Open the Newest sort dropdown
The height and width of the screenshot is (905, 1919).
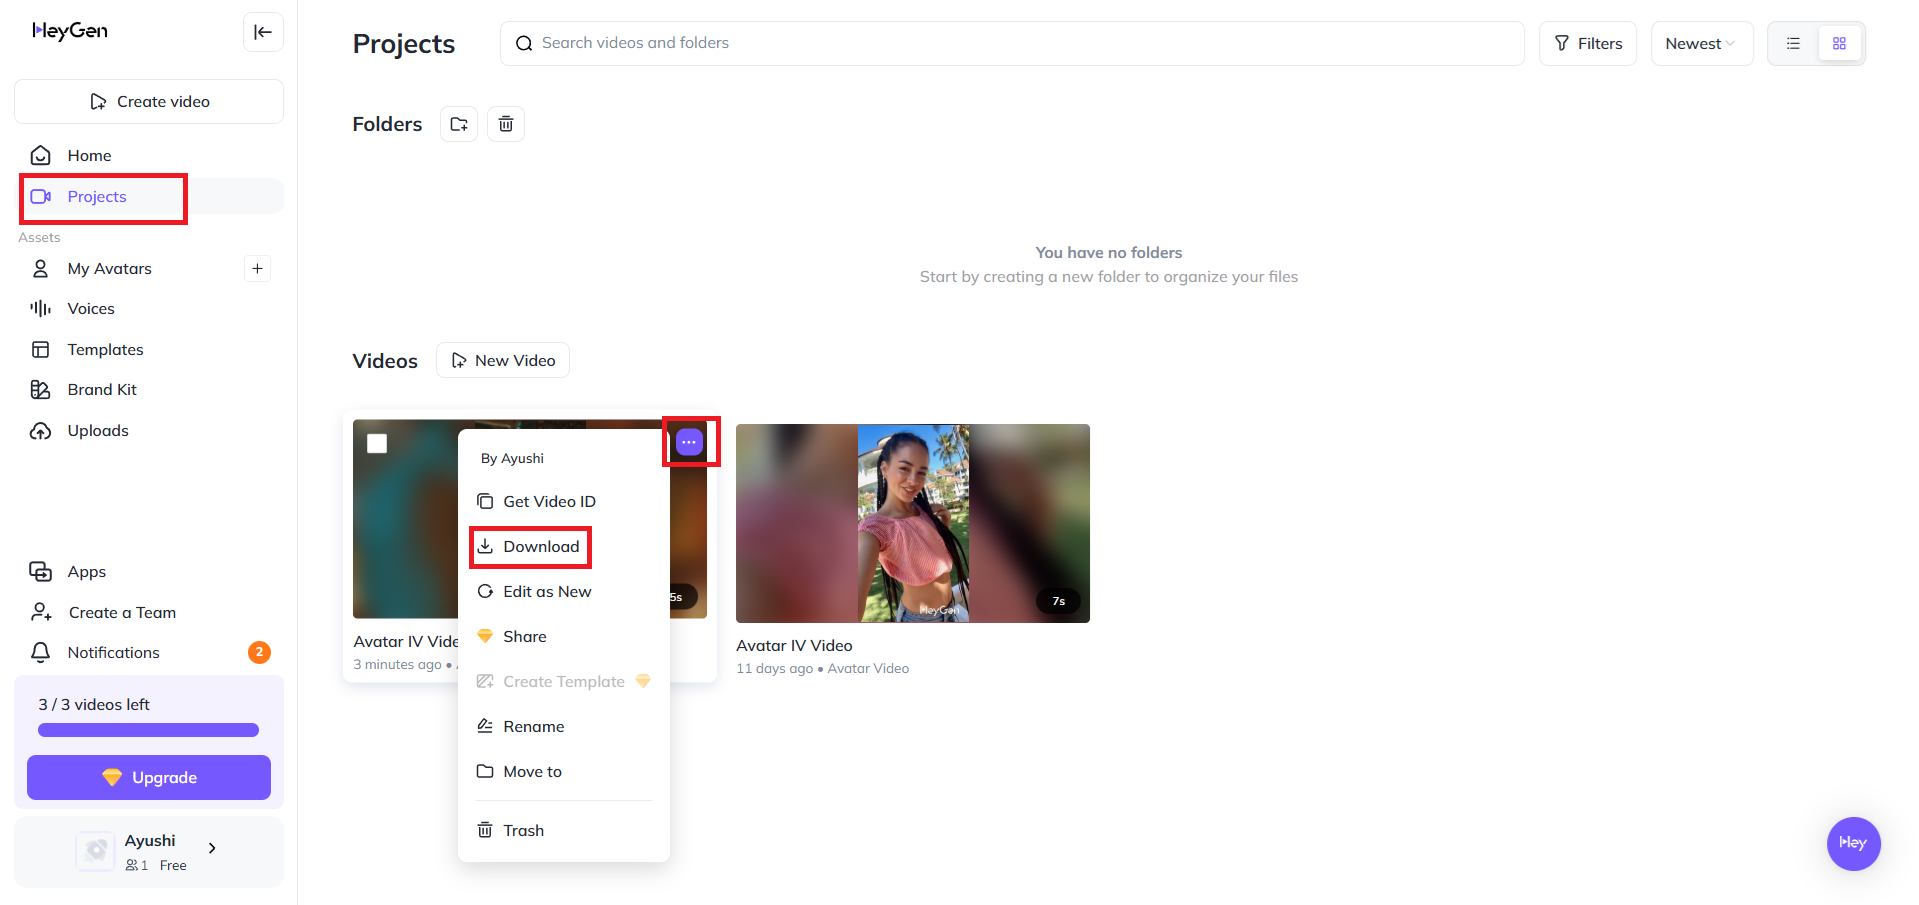point(1701,44)
